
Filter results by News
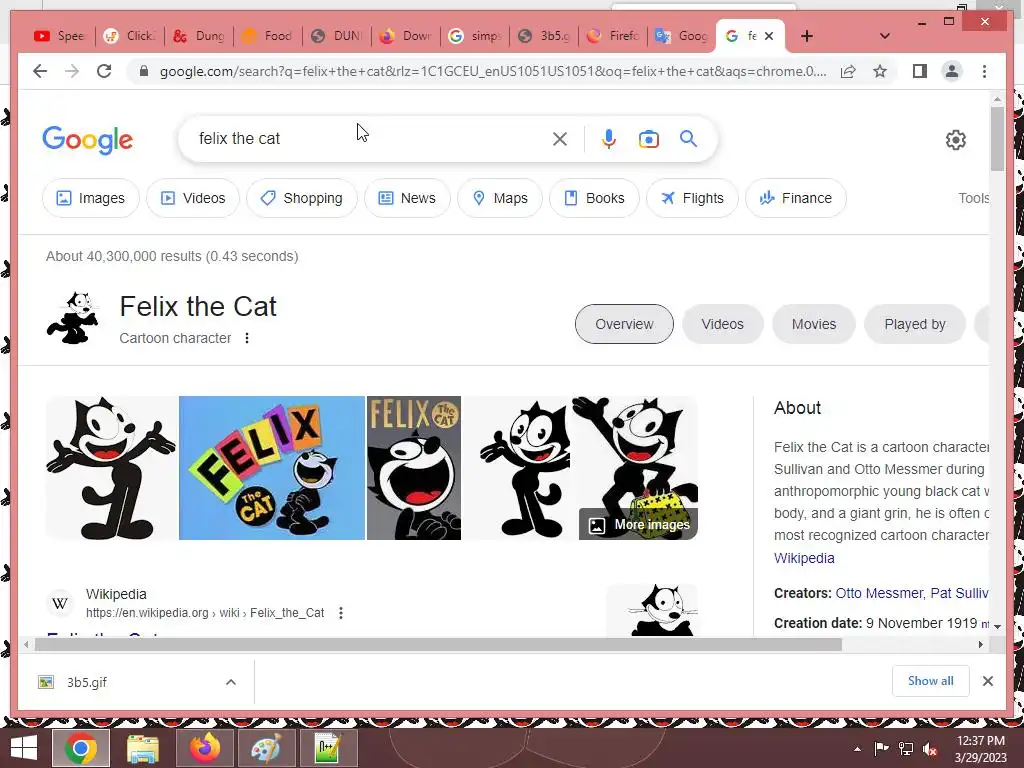(x=407, y=198)
